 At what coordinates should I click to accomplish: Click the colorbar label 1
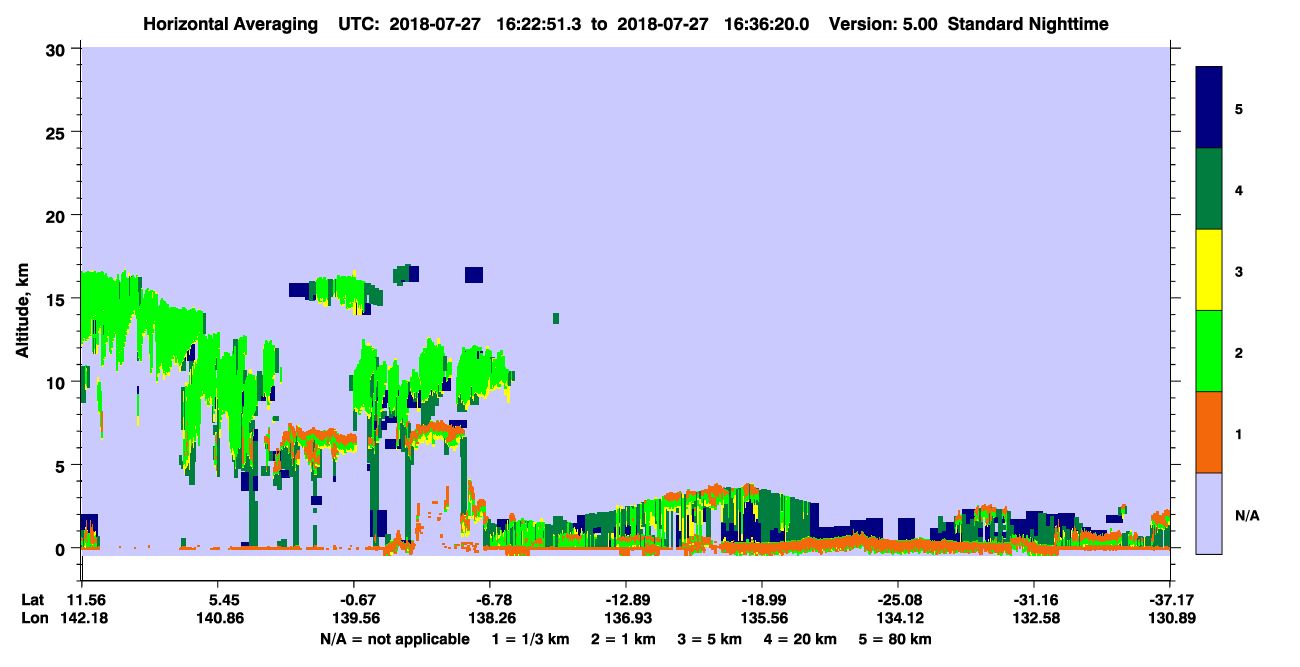1239,433
